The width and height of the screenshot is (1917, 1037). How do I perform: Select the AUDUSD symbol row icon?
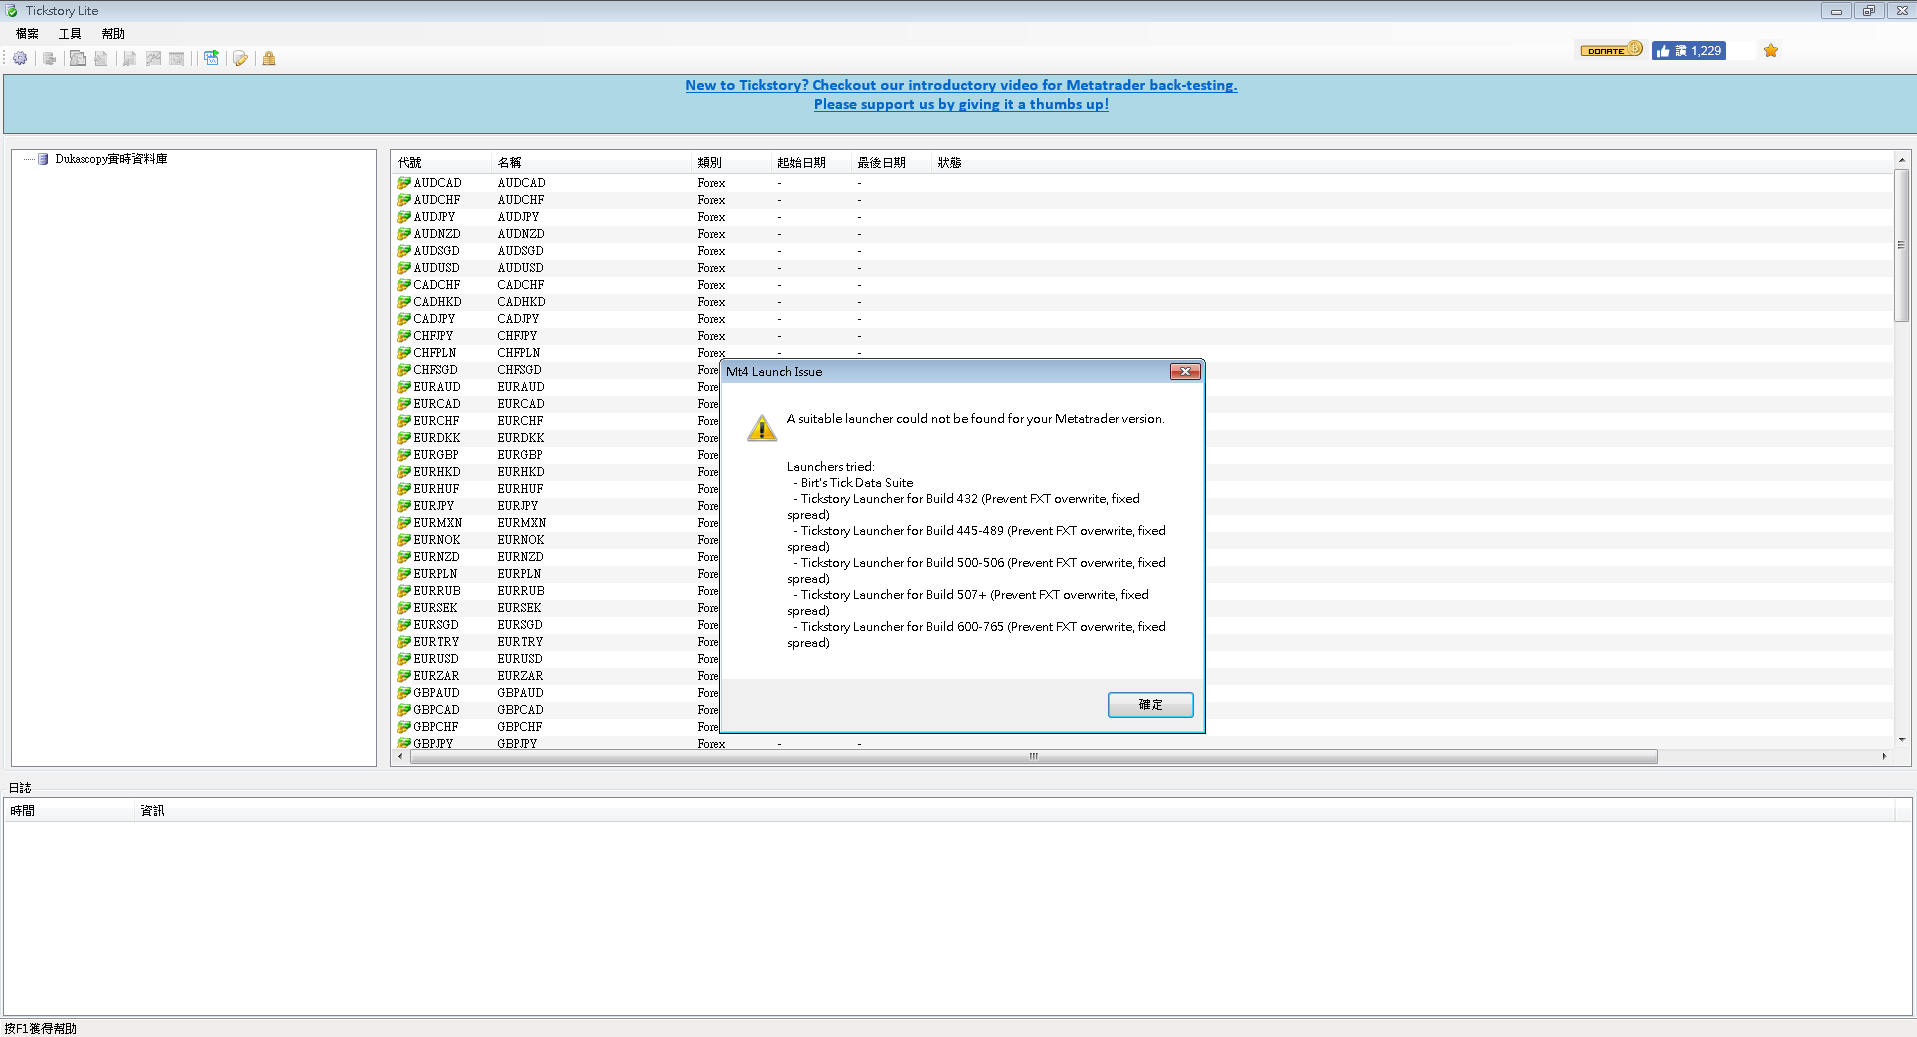click(x=404, y=268)
